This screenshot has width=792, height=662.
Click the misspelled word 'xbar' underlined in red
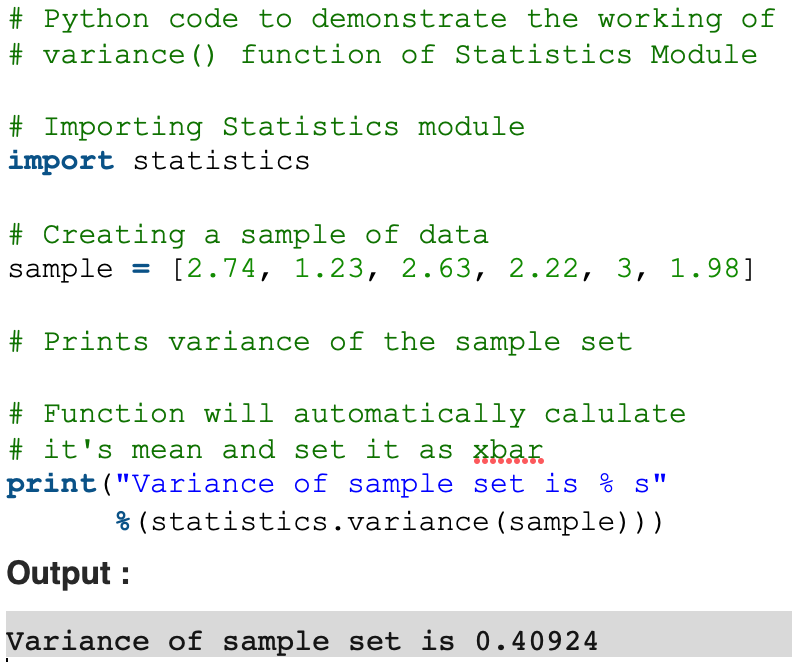pos(507,450)
